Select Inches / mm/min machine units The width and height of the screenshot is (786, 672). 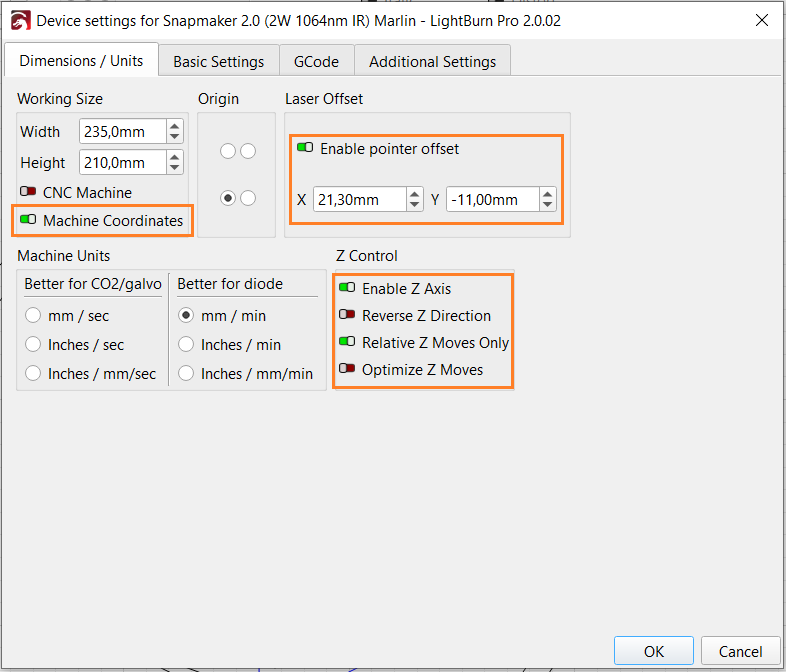tap(186, 373)
